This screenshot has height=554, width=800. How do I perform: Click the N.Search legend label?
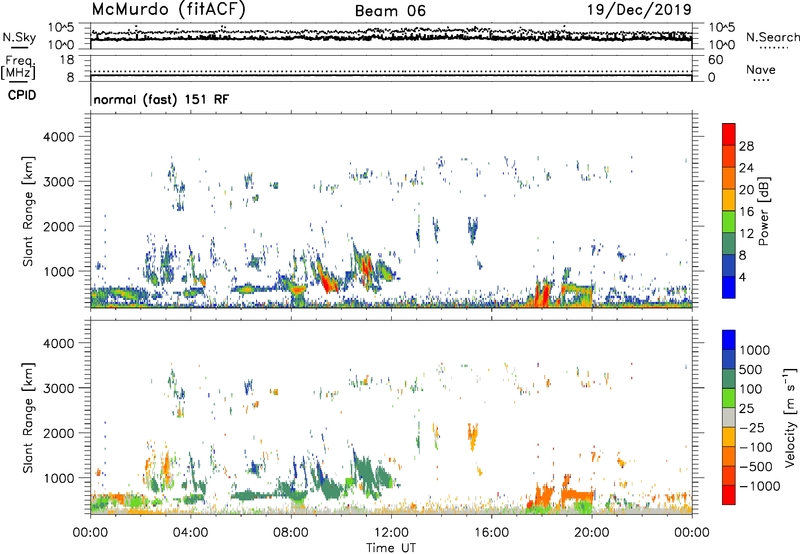click(x=773, y=37)
